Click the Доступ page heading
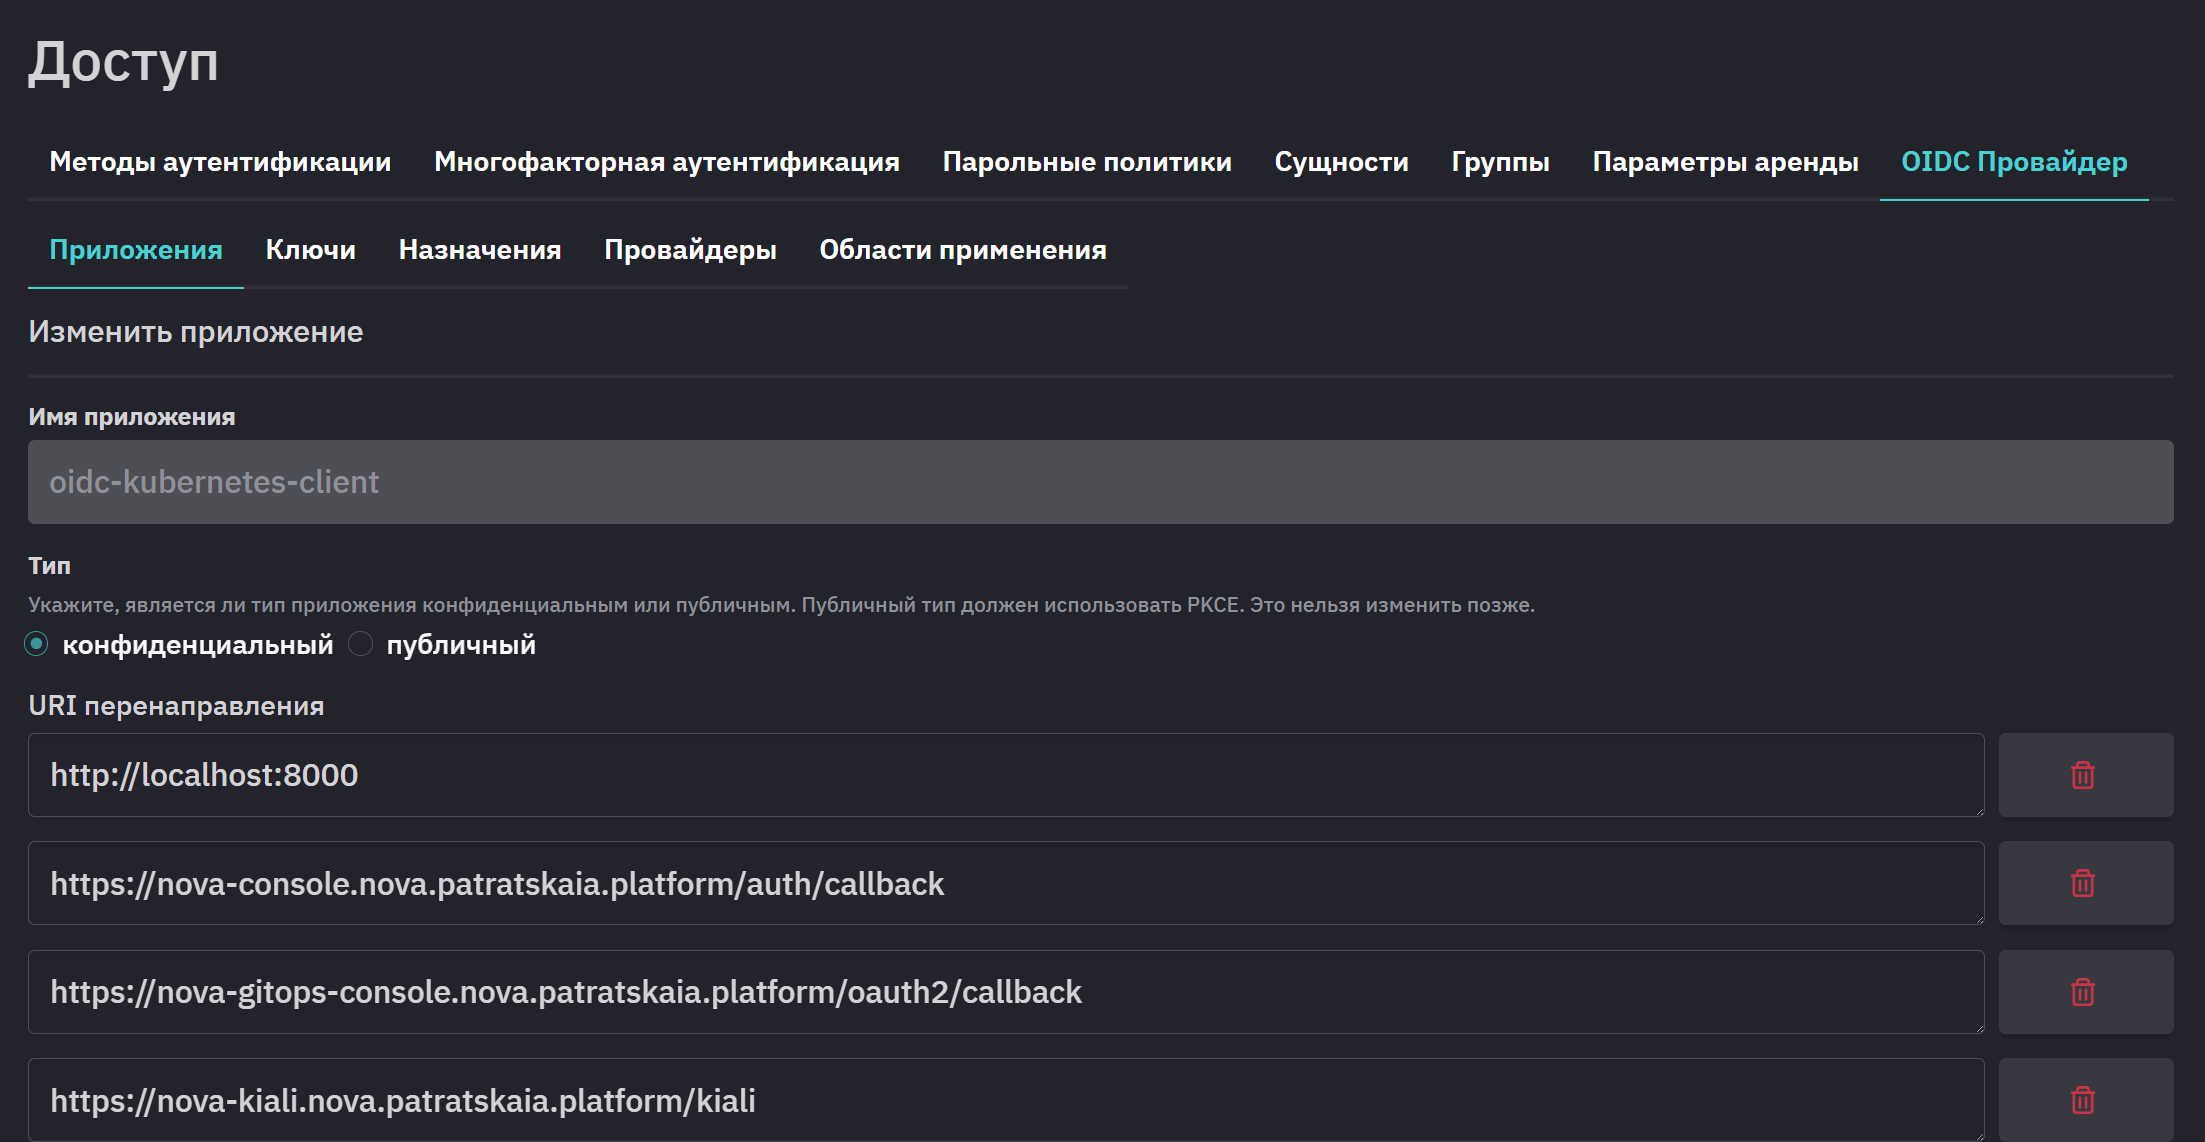Viewport: 2205px width, 1142px height. coord(123,62)
